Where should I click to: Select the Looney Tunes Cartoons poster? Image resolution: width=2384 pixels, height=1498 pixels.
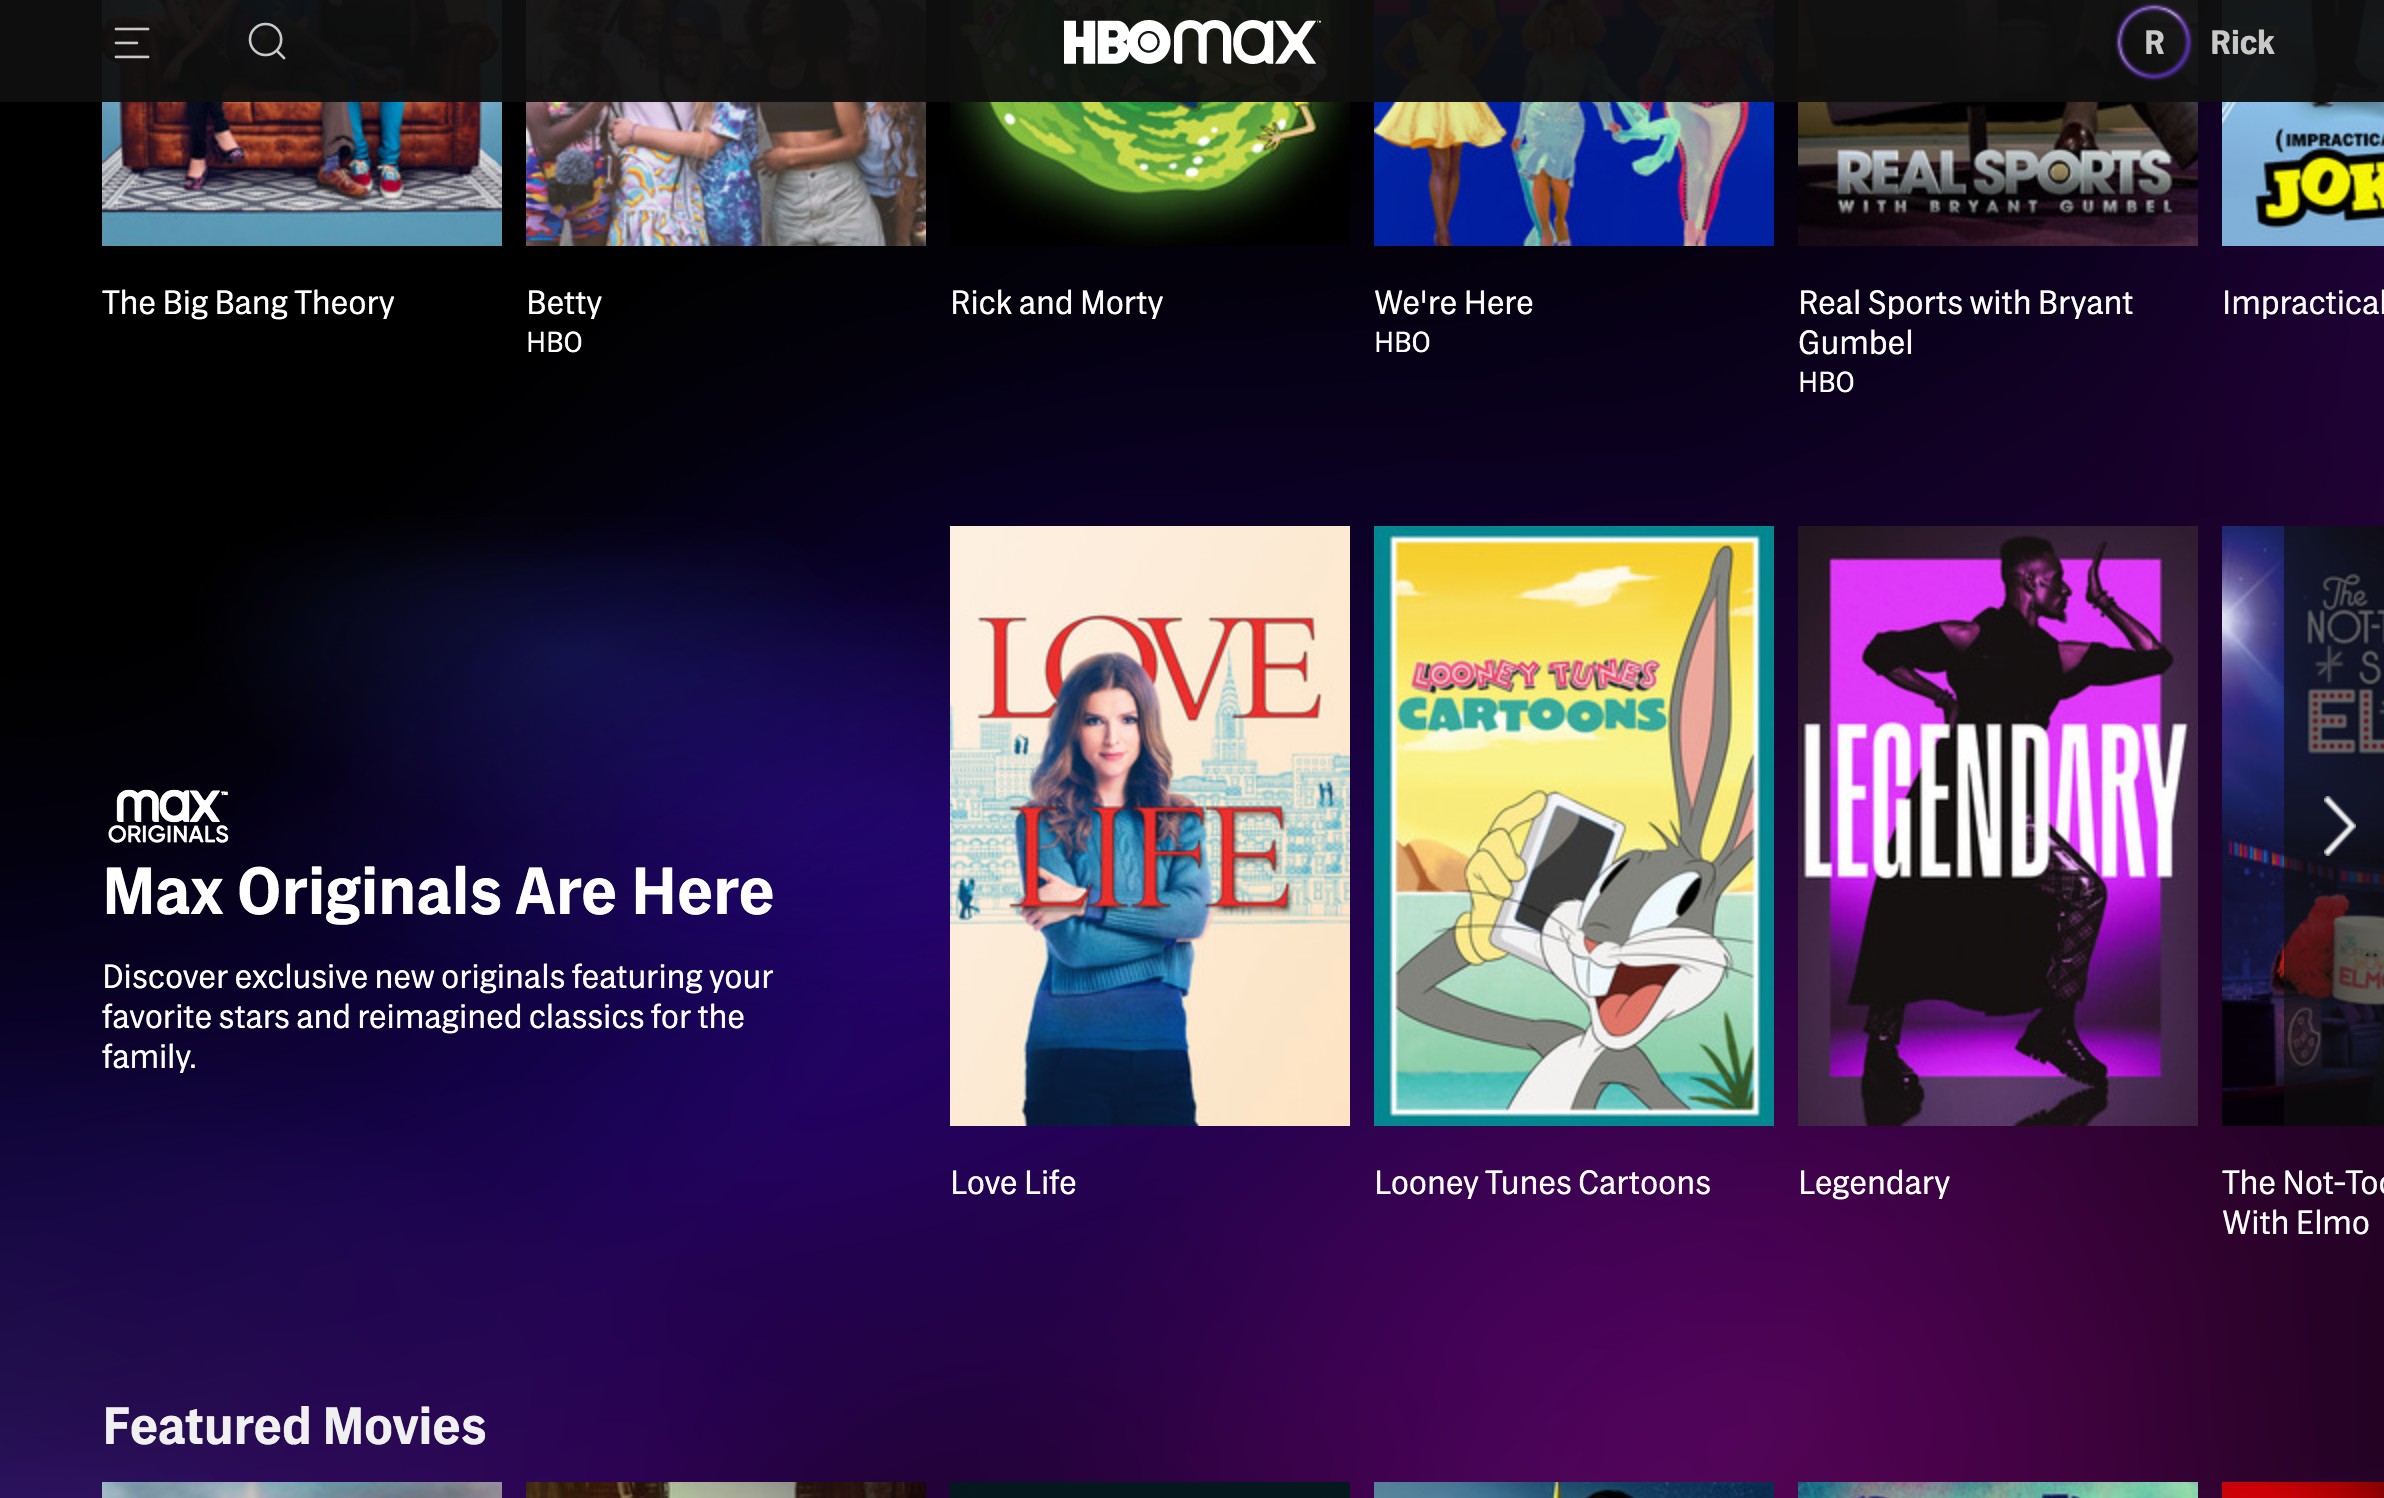(1574, 826)
